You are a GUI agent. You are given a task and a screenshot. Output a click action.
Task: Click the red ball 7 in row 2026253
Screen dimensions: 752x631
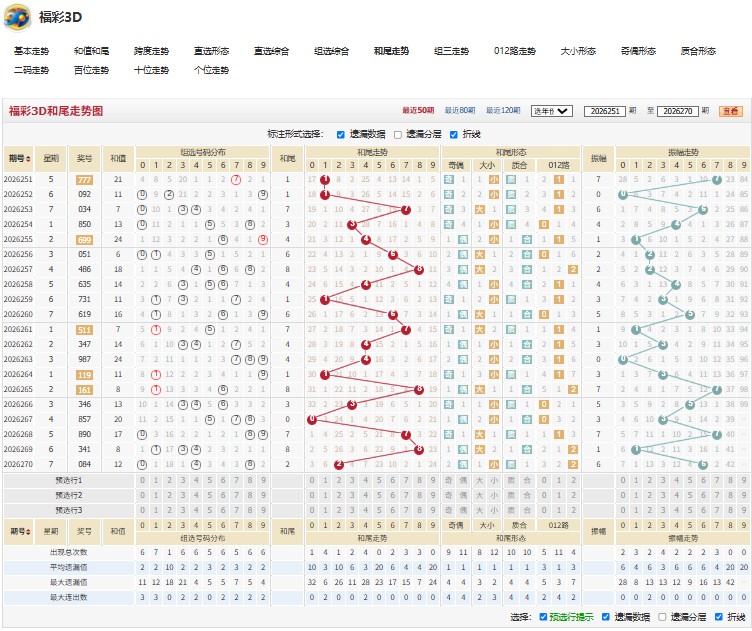pos(406,210)
